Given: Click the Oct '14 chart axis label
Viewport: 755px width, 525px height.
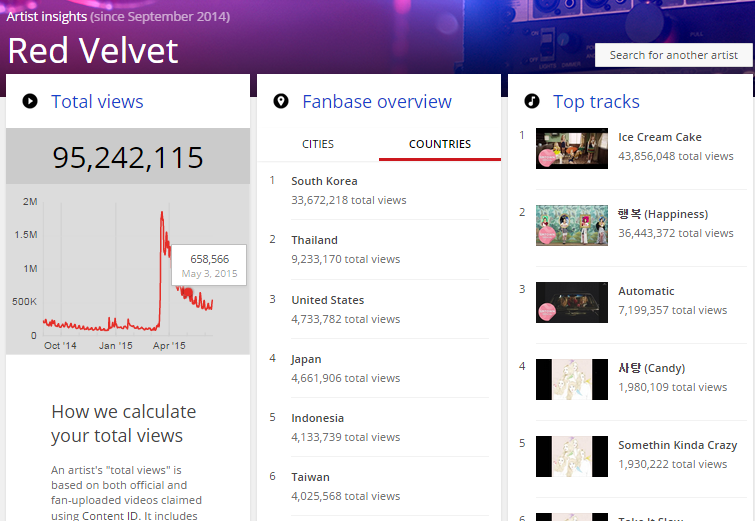Looking at the screenshot, I should (x=60, y=346).
